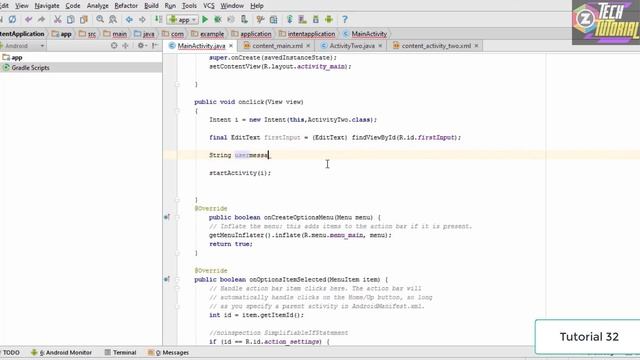Close the content_main.xml tab

pyautogui.click(x=308, y=46)
